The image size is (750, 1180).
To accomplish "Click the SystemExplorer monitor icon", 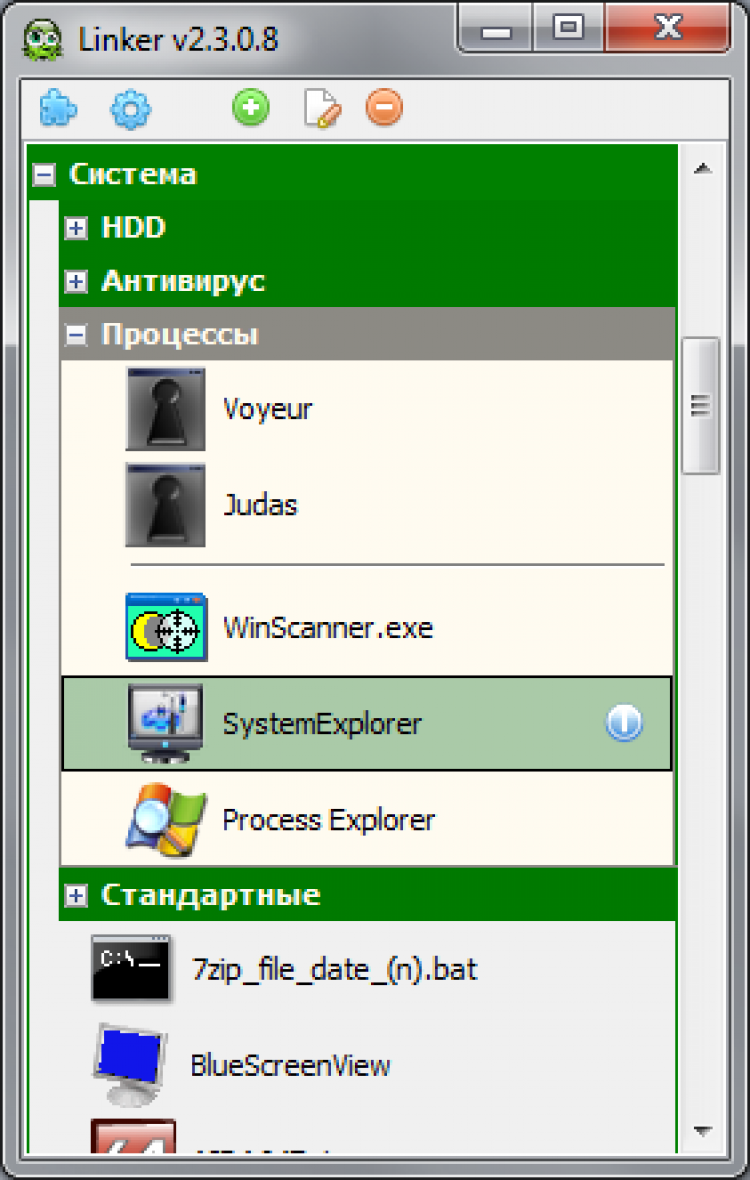I will pos(165,723).
